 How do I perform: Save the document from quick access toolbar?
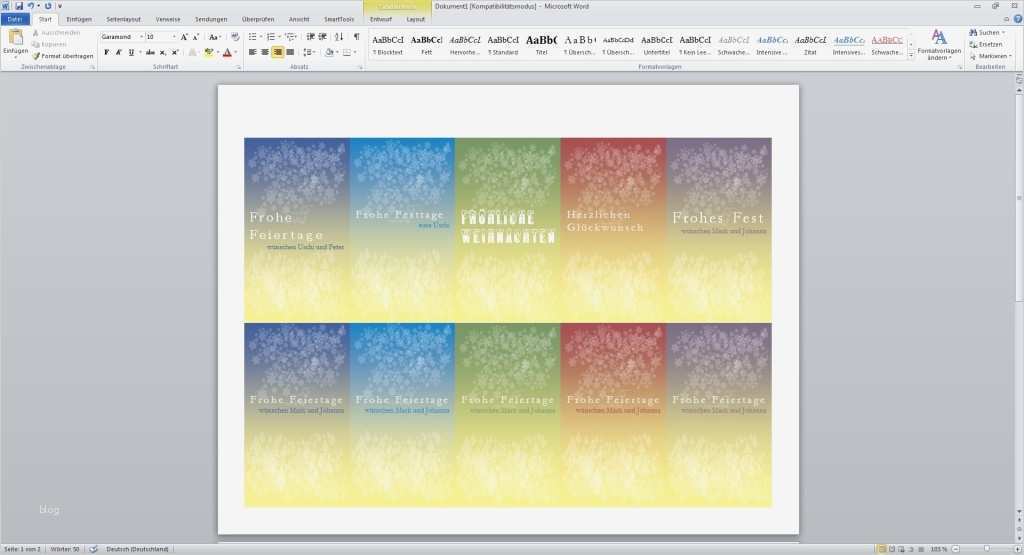click(x=19, y=6)
